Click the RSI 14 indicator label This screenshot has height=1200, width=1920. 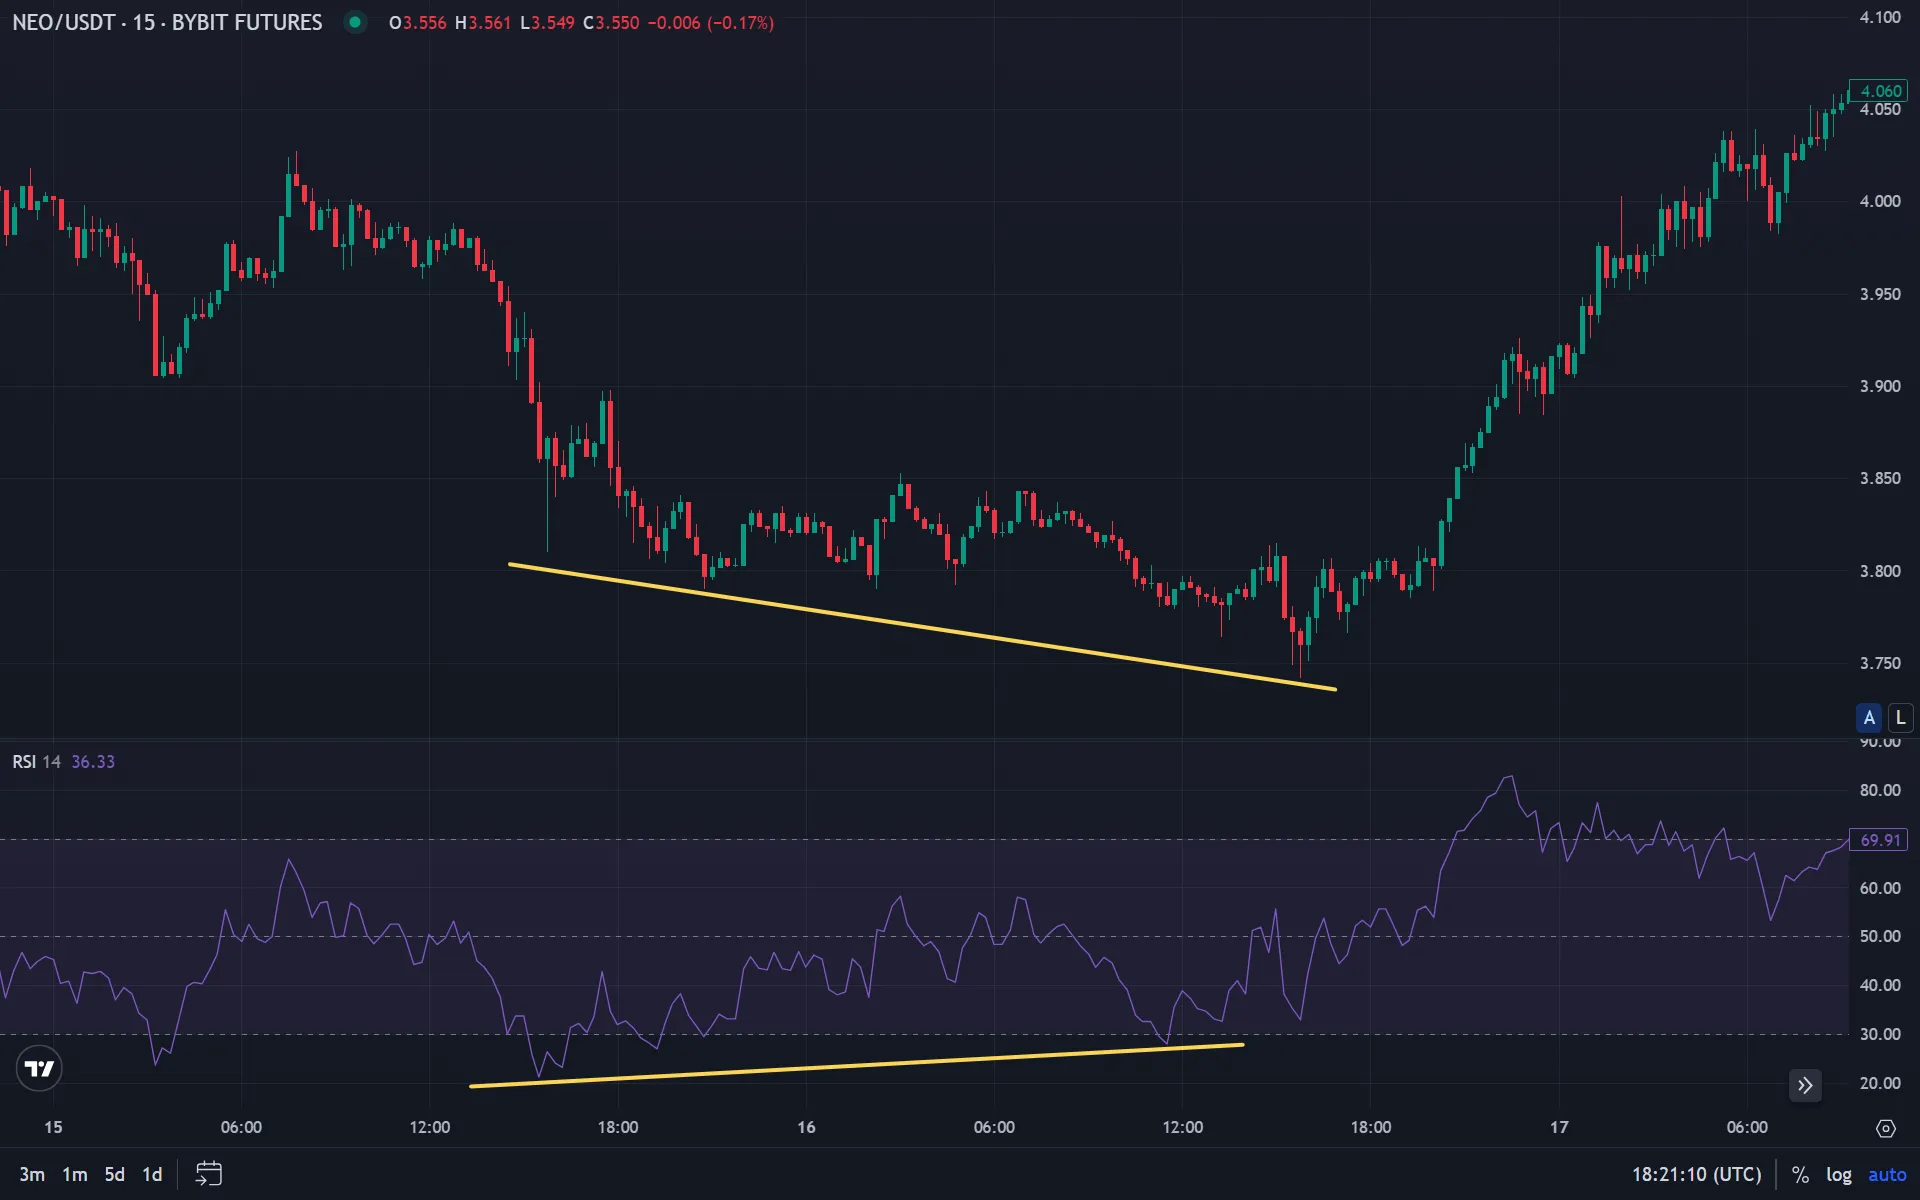tap(36, 762)
